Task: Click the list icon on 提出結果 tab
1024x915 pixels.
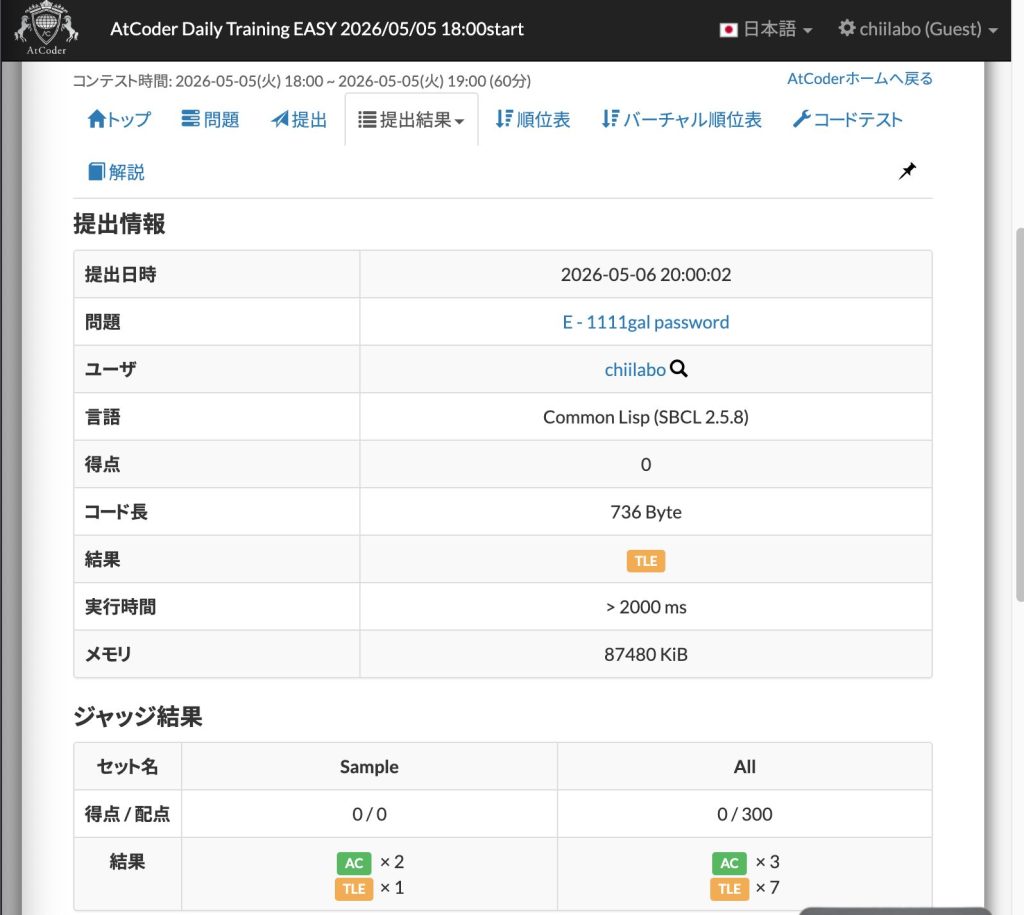Action: pos(367,120)
